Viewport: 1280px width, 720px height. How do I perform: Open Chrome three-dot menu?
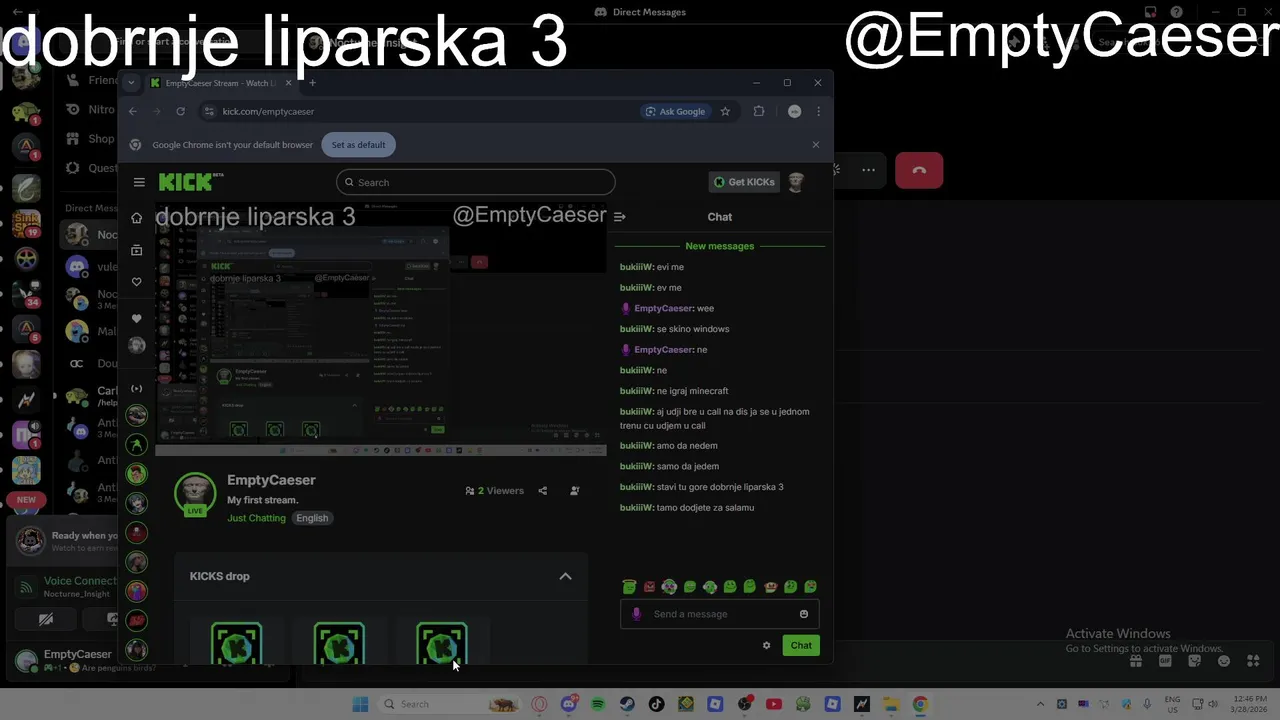tap(818, 111)
